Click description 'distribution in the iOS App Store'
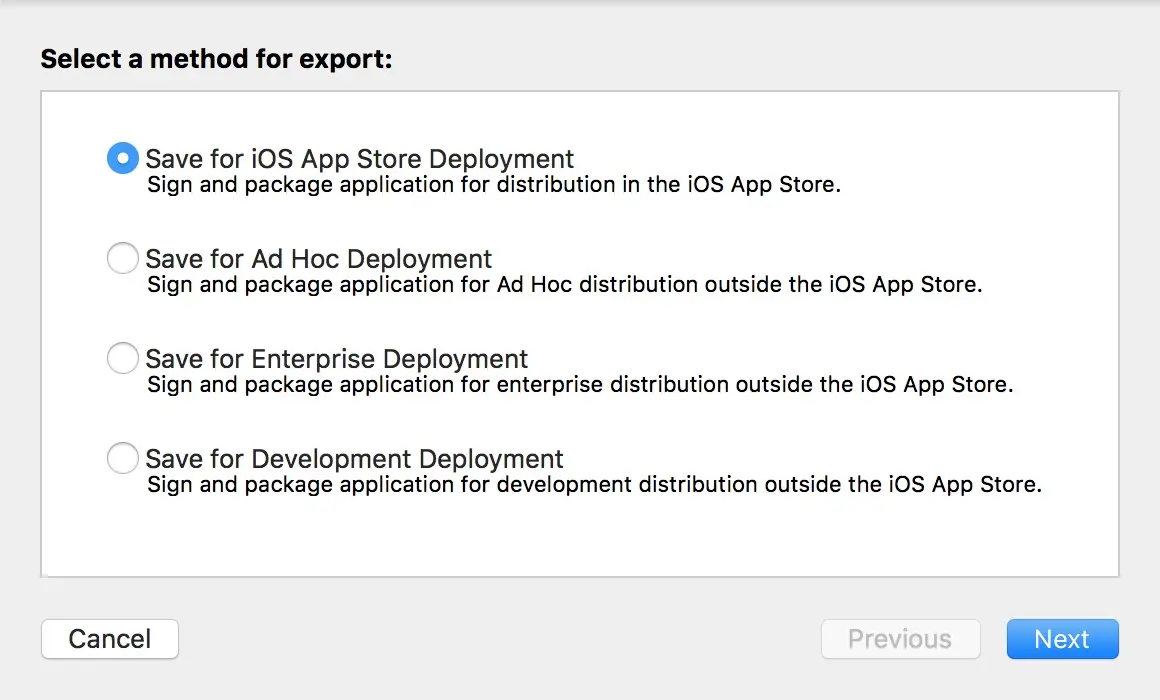Image resolution: width=1160 pixels, height=700 pixels. point(668,185)
